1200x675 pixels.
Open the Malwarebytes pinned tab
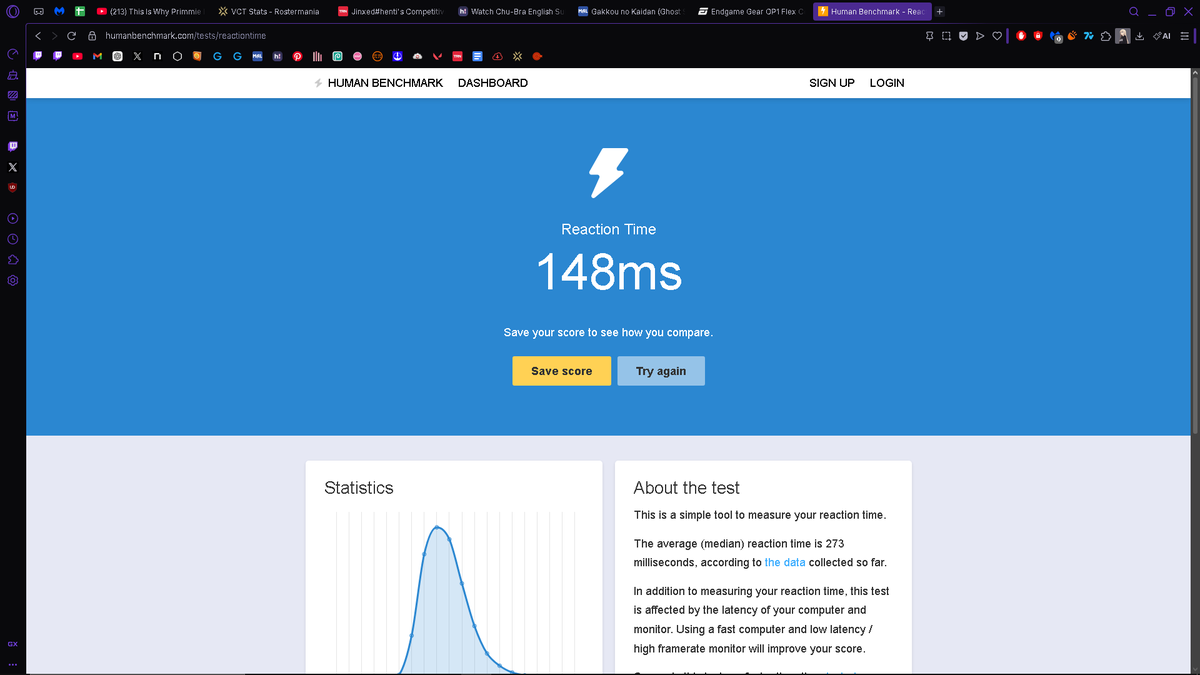pyautogui.click(x=60, y=12)
